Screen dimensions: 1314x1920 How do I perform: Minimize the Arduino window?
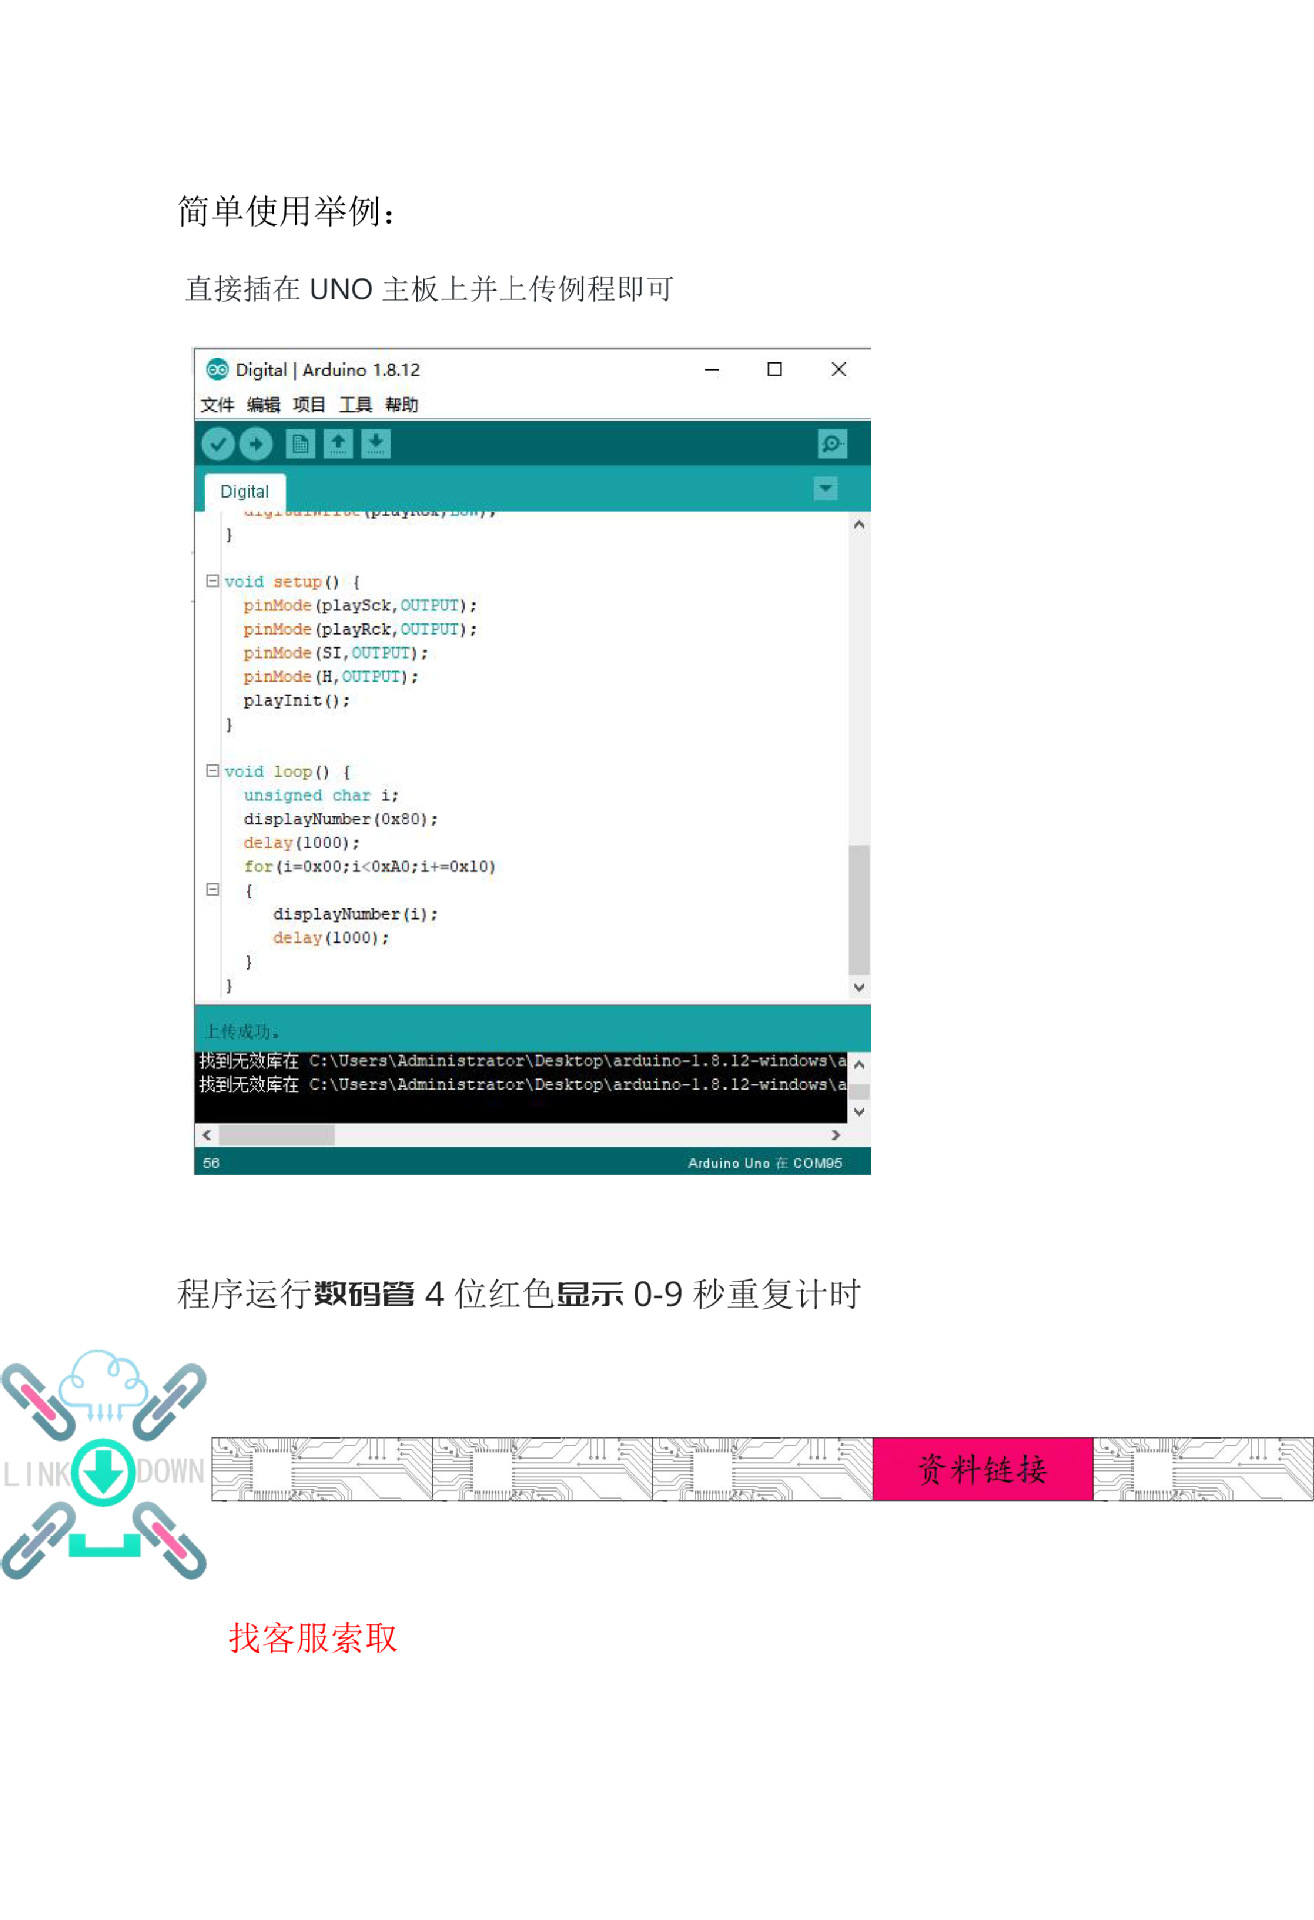point(712,369)
